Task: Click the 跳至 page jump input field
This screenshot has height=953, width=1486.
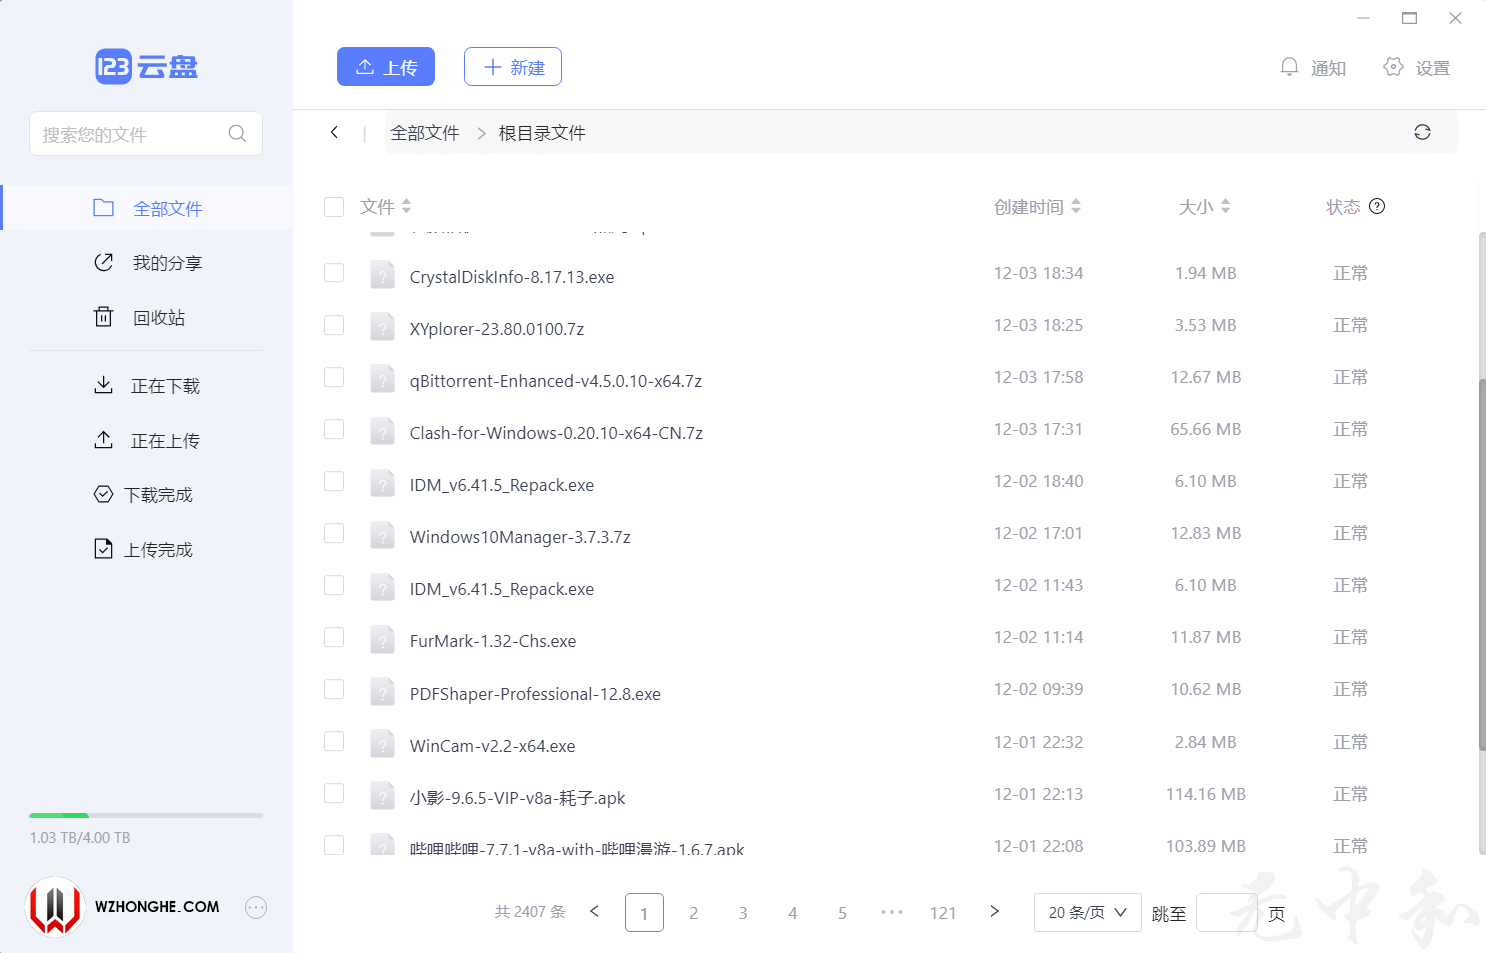Action: click(x=1226, y=912)
